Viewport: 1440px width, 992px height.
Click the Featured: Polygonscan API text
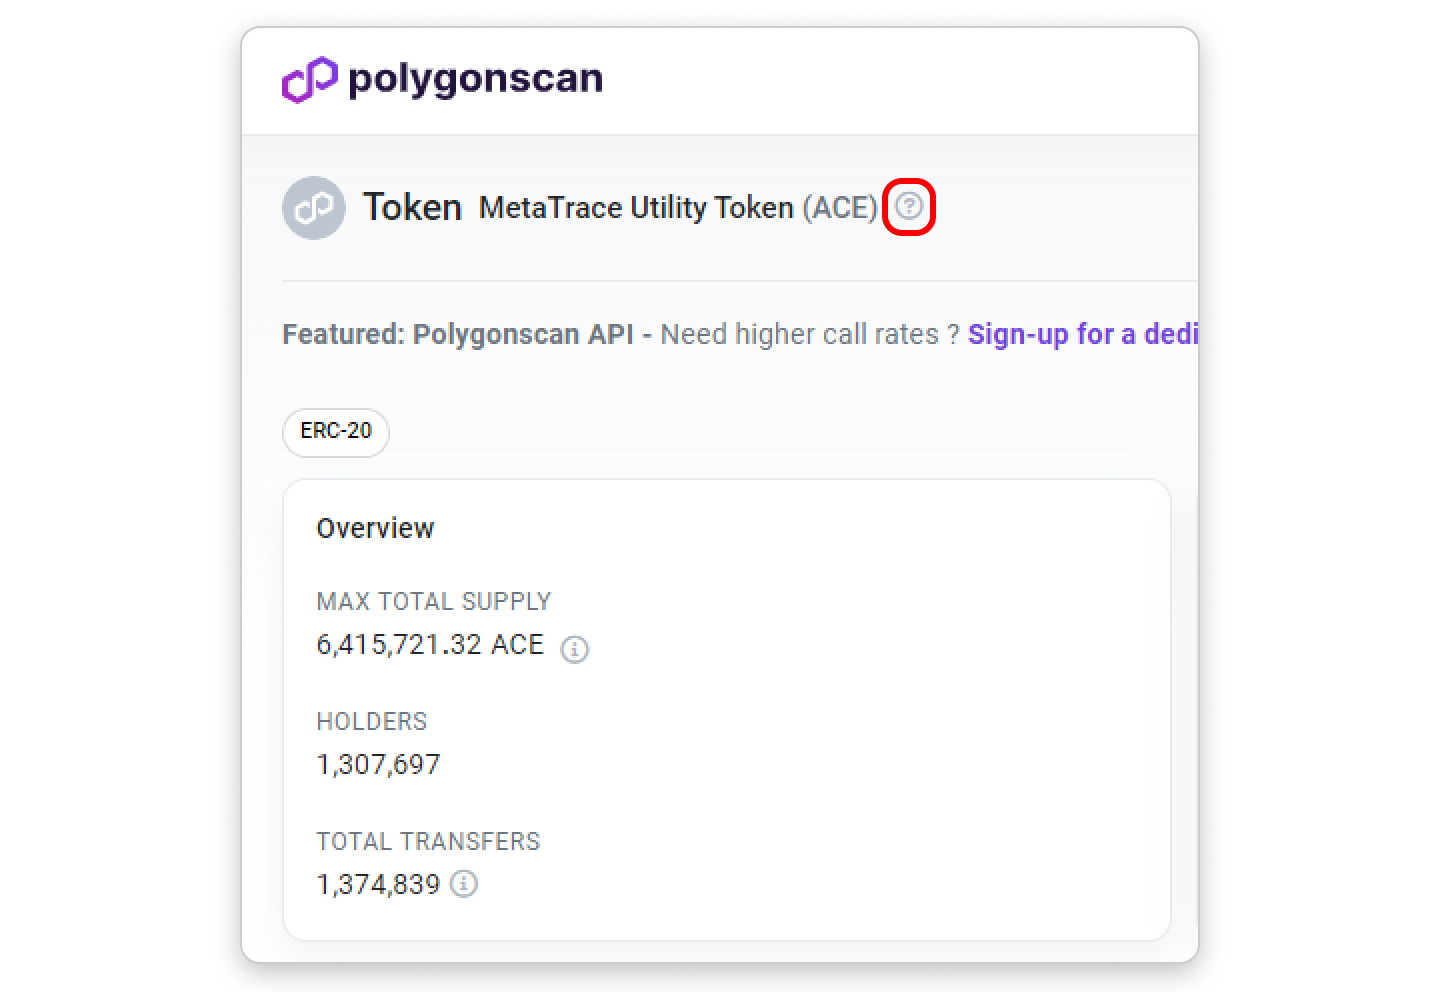click(457, 334)
